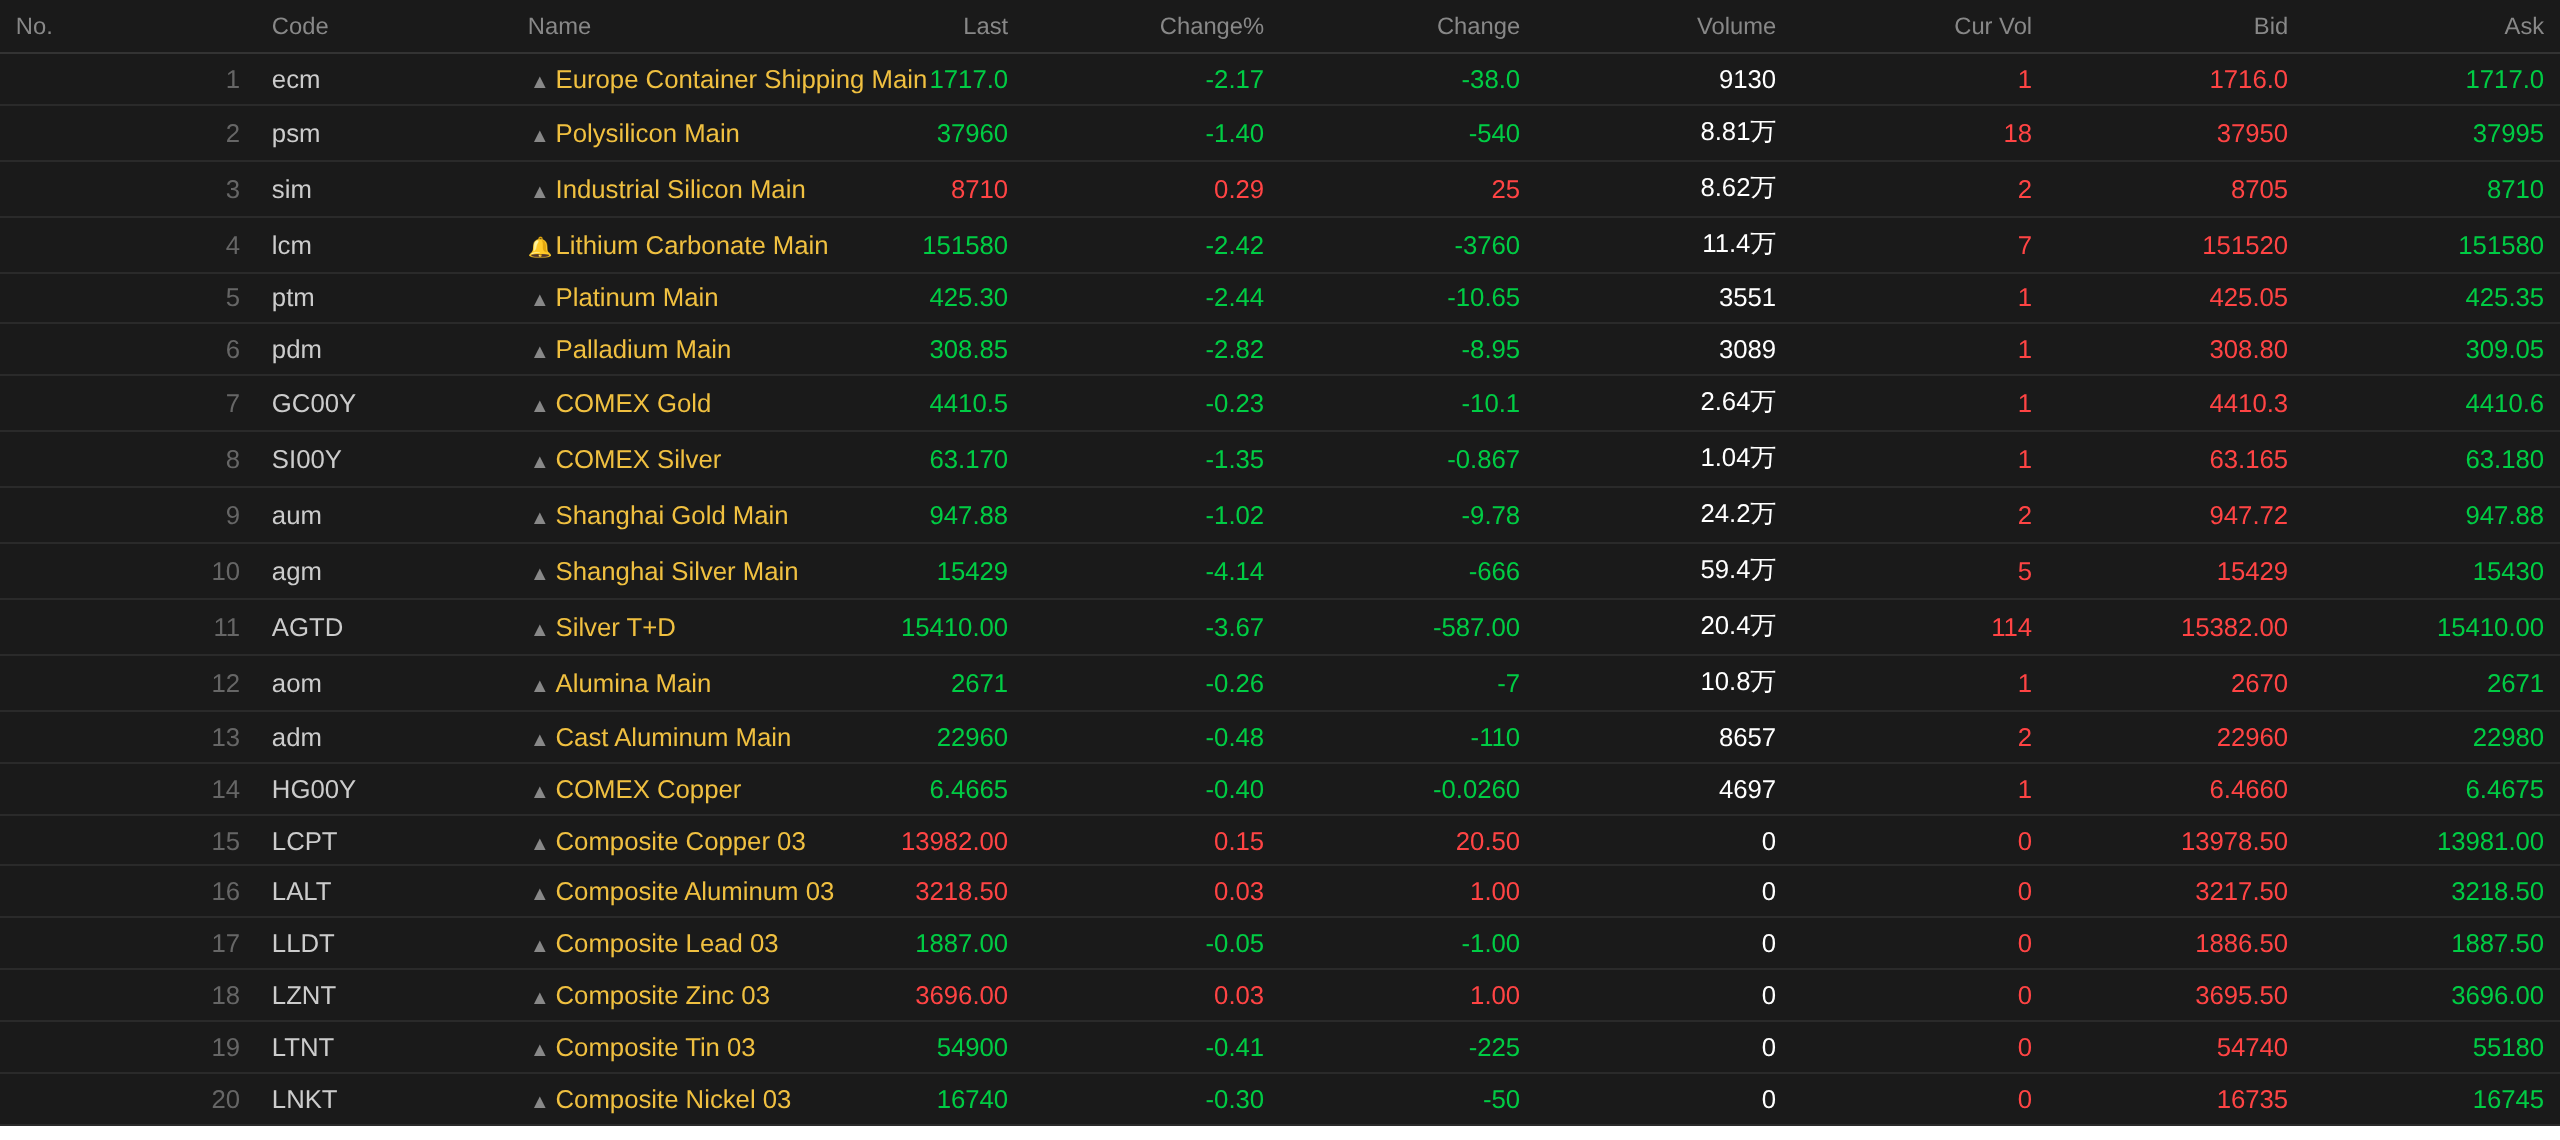Viewport: 2560px width, 1140px height.
Task: Open the Europe Container Shipping Main contract
Action: pos(741,79)
